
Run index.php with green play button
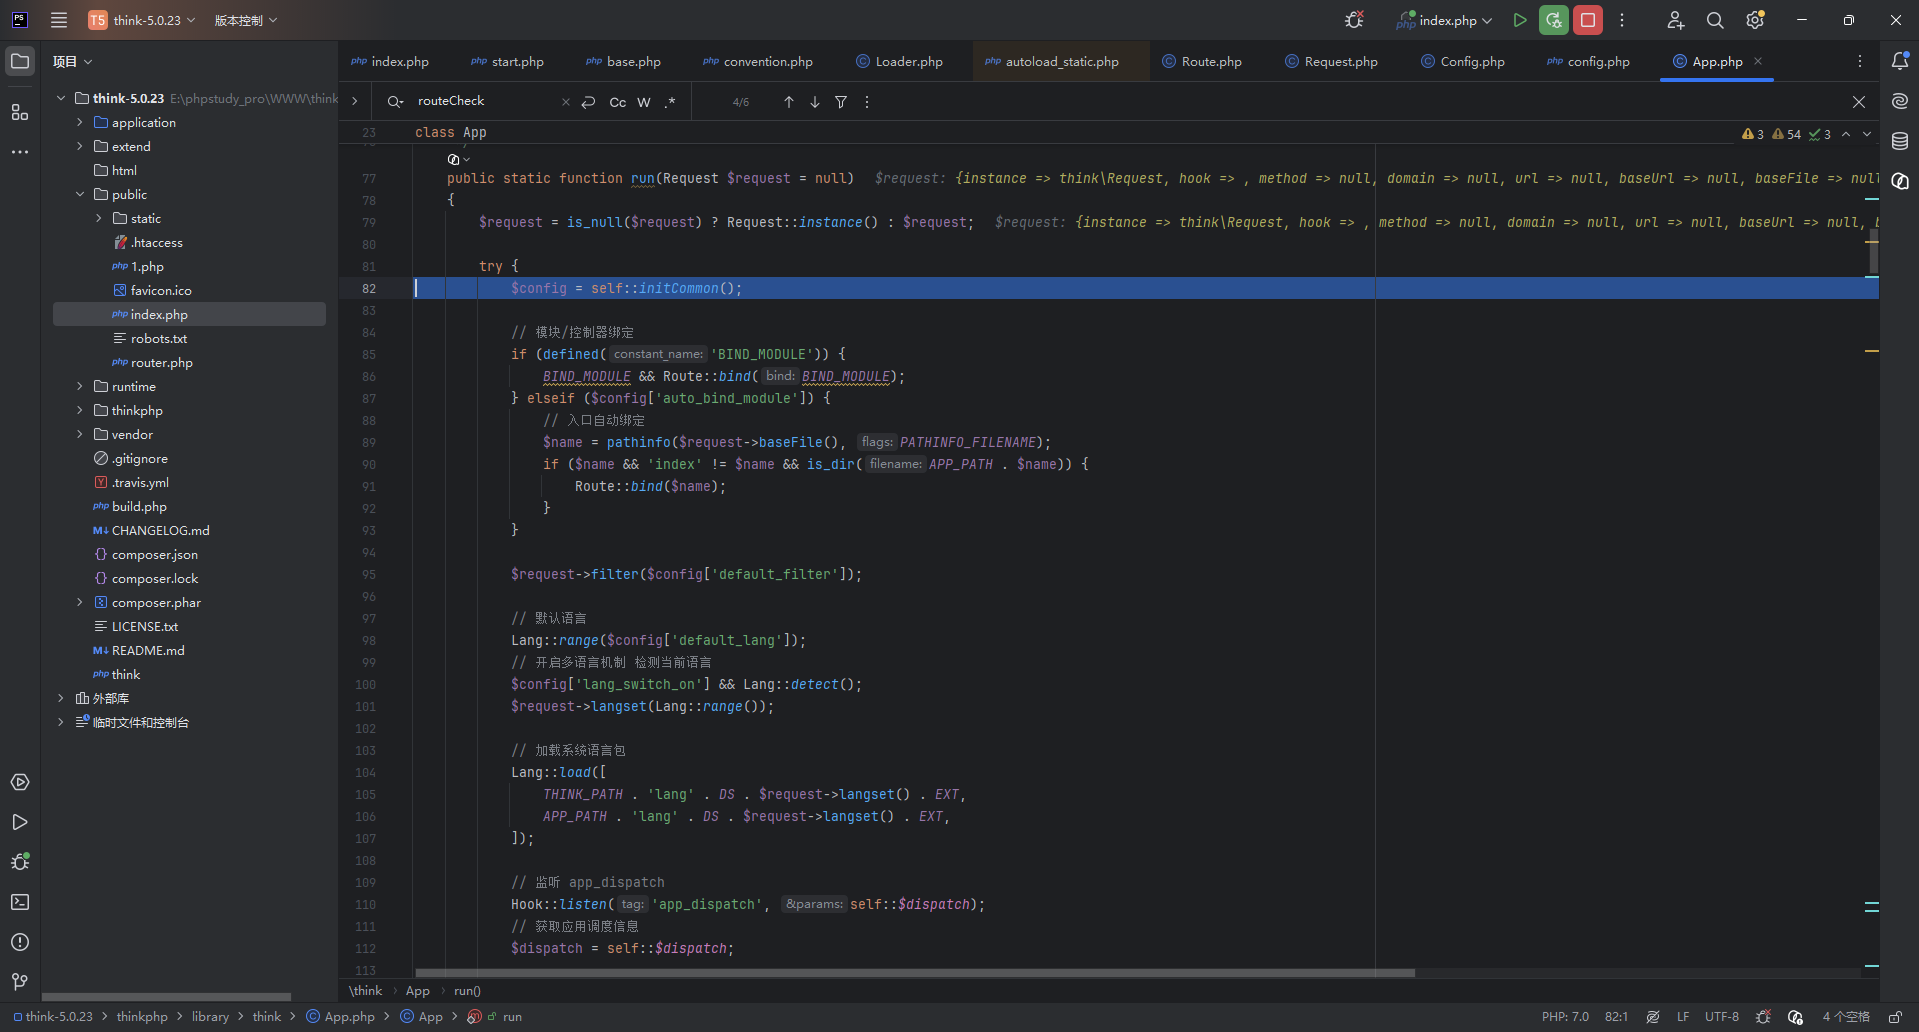[1519, 20]
